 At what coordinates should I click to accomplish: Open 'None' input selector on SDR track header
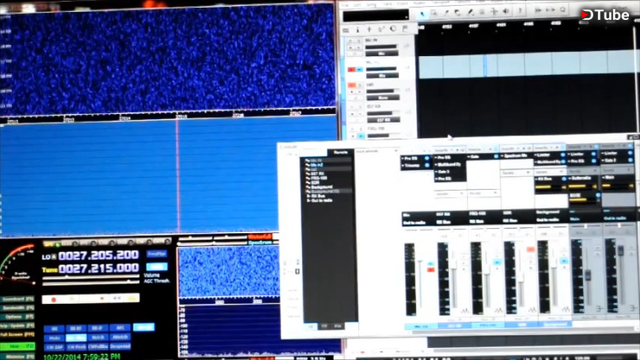383,98
